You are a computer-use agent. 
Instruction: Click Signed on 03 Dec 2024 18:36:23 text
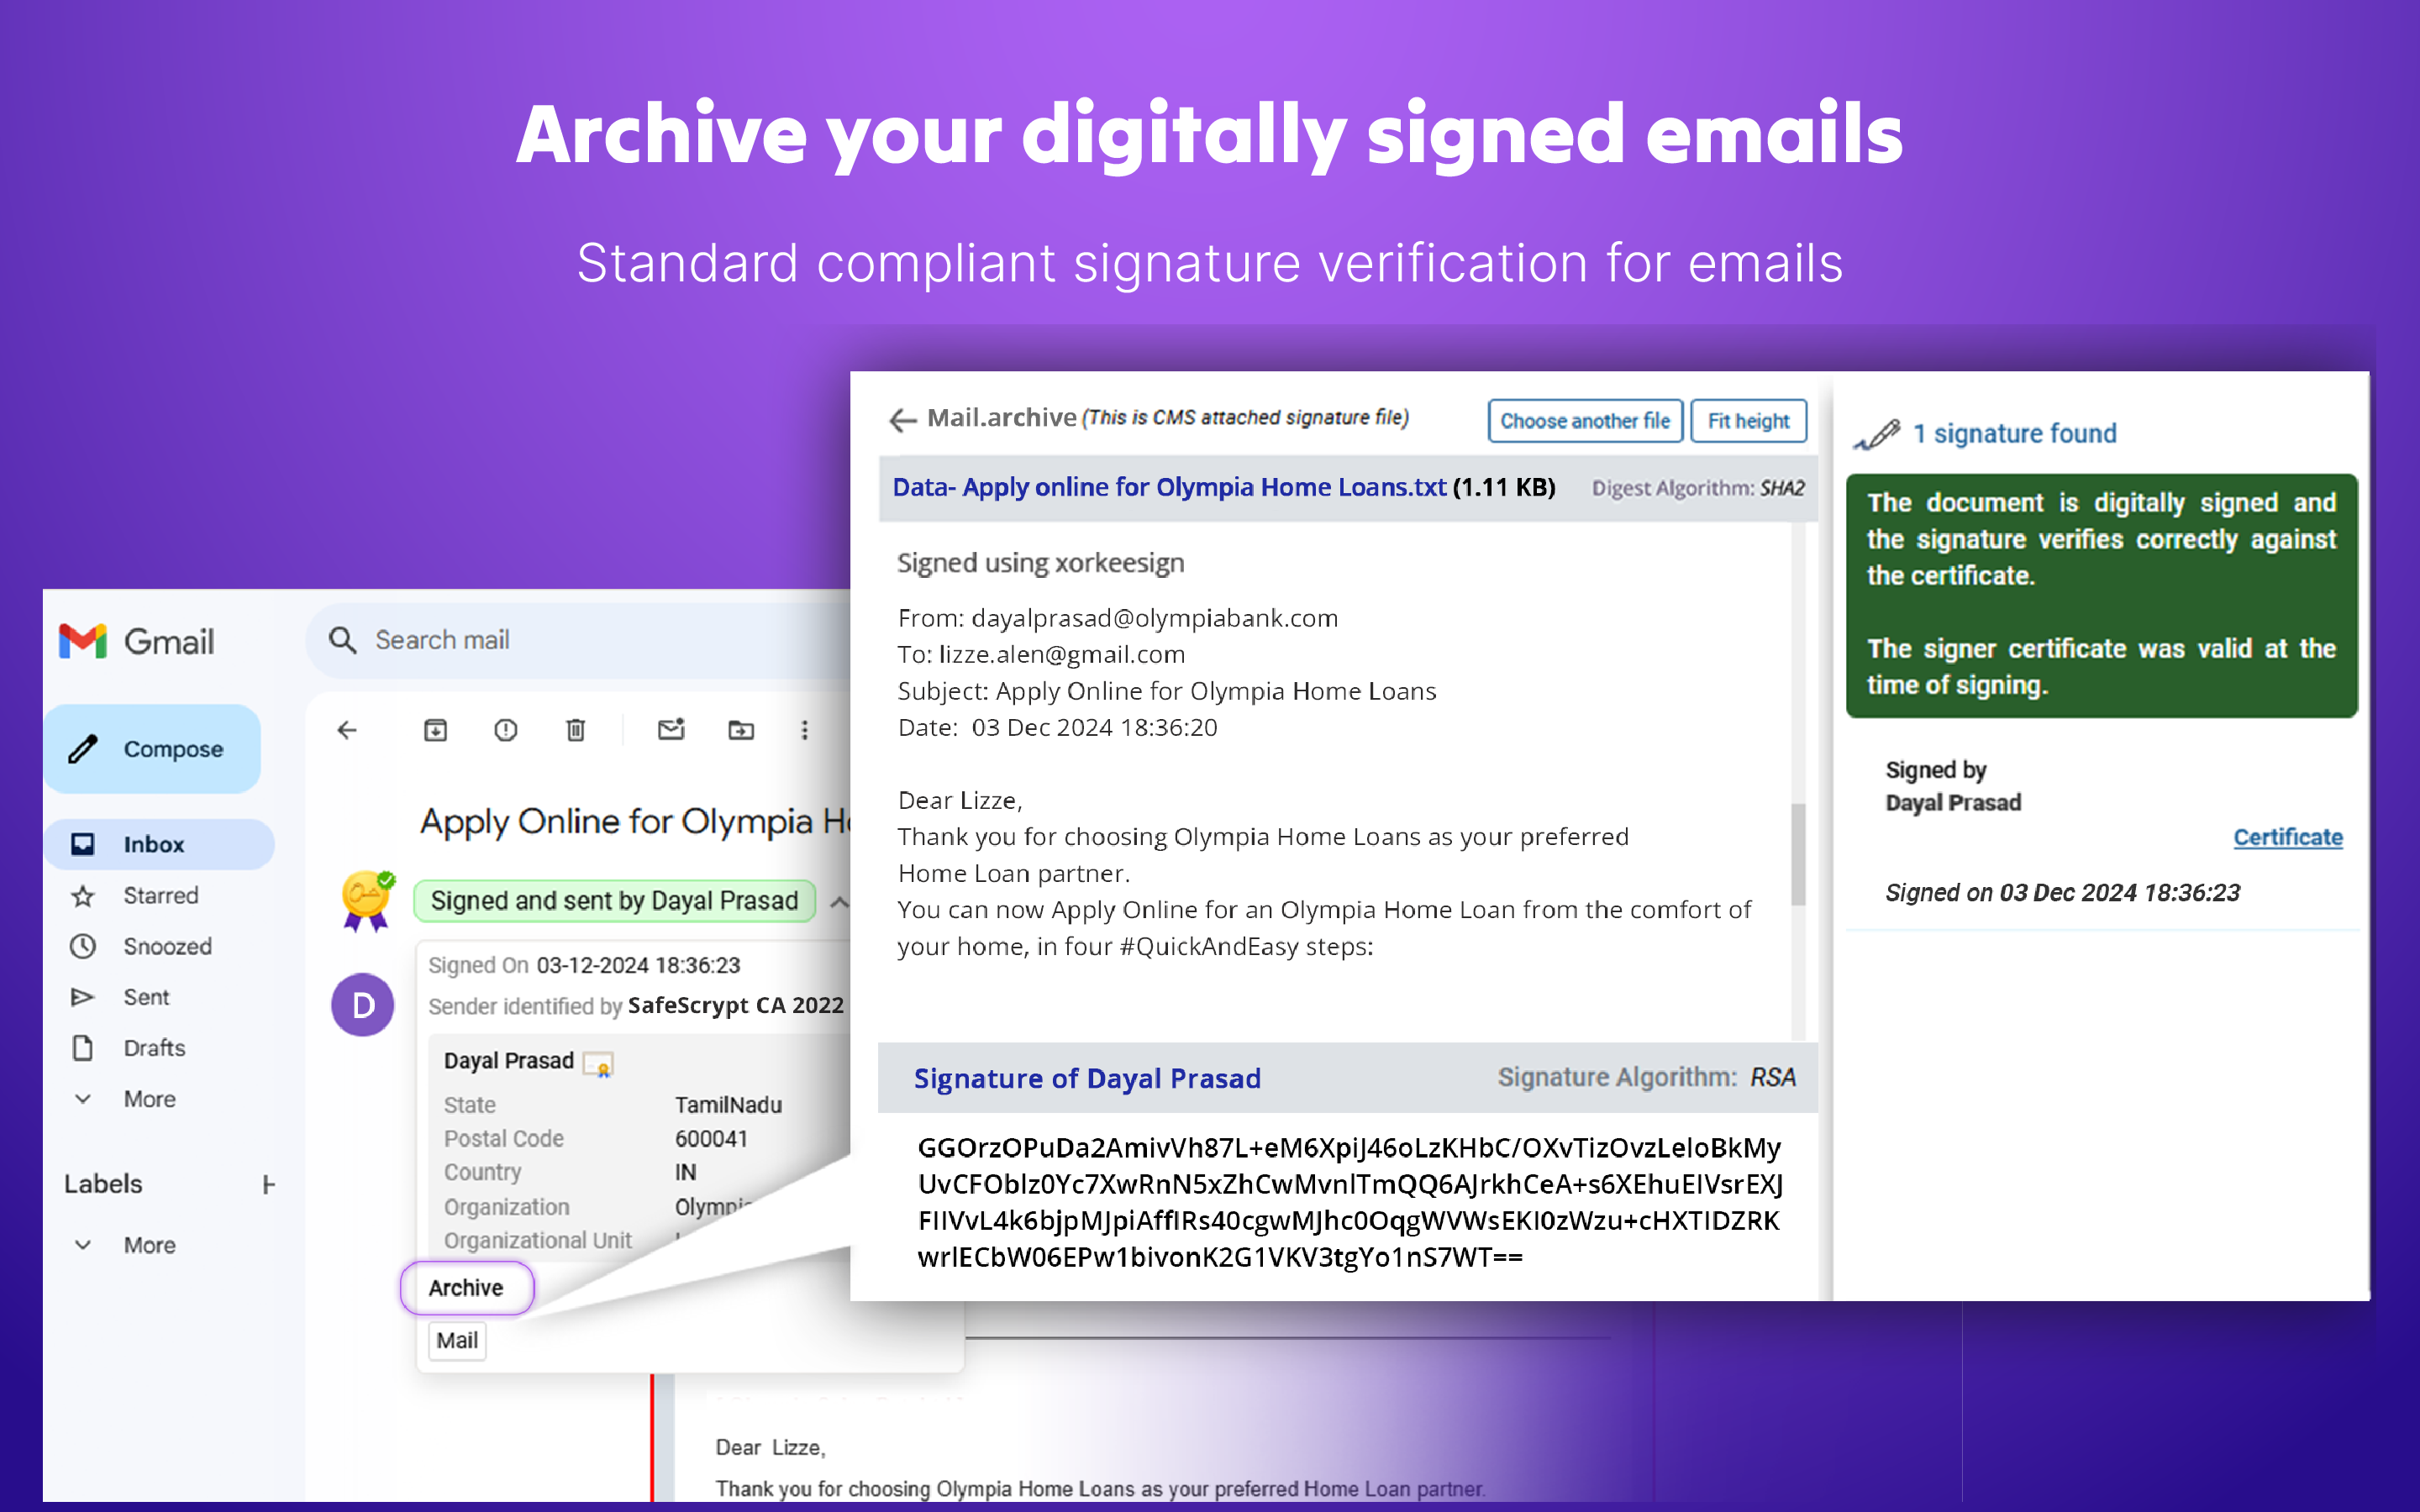2062,892
